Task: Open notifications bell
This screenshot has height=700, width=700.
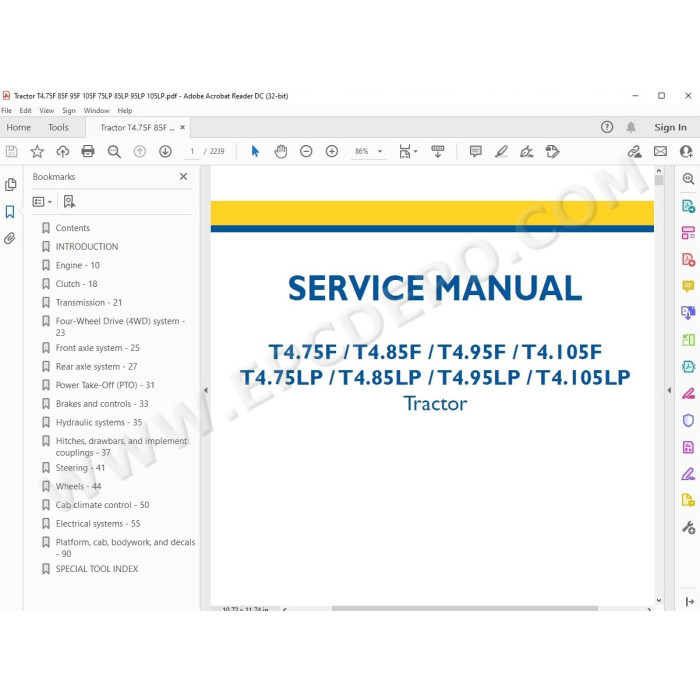Action: [x=631, y=127]
